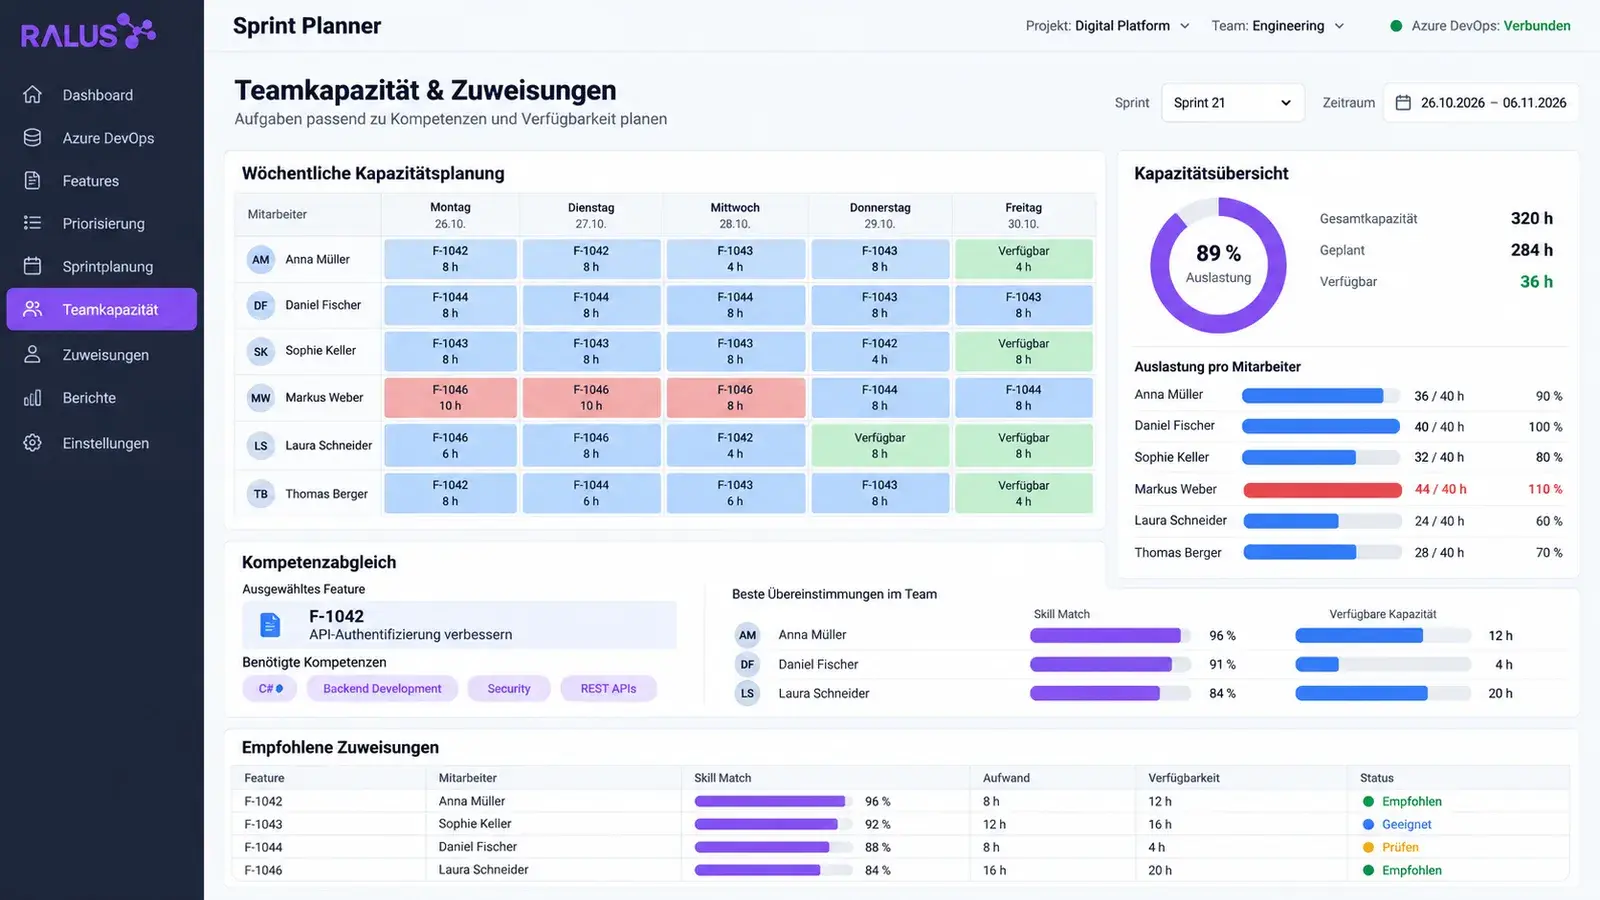The height and width of the screenshot is (900, 1600).
Task: Click the C# skill tag
Action: pyautogui.click(x=270, y=689)
